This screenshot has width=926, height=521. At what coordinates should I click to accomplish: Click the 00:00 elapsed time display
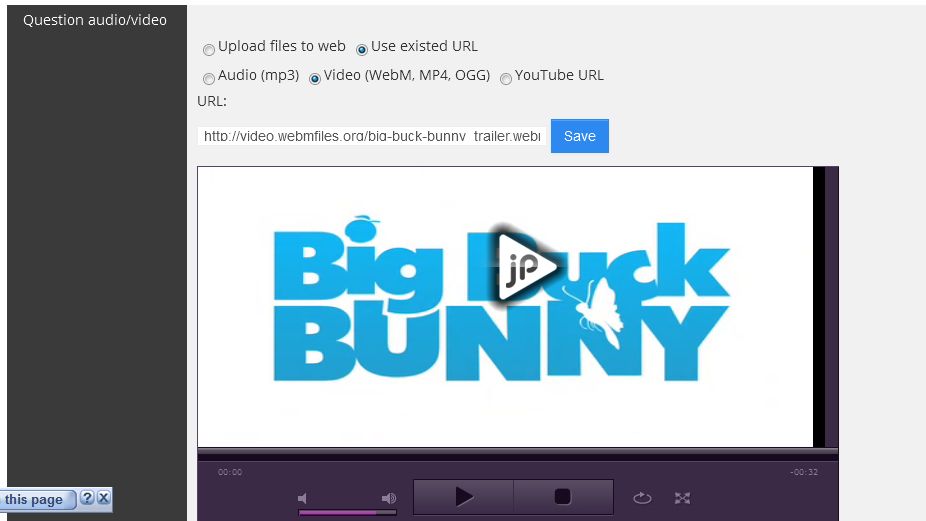click(x=230, y=472)
